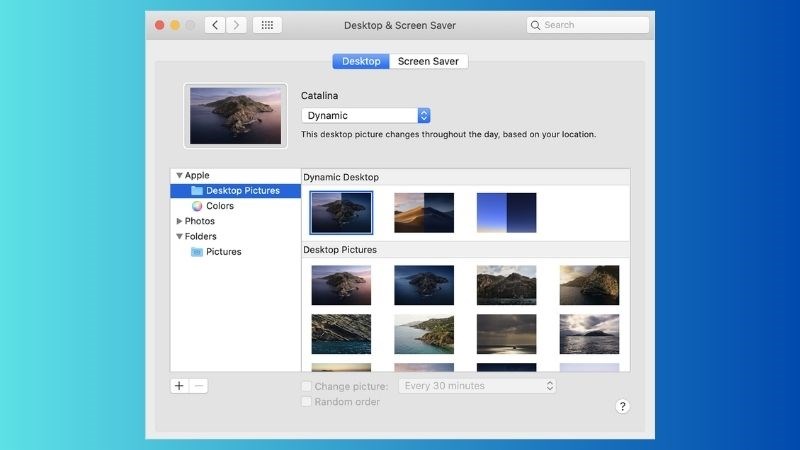Viewport: 800px width, 450px height.
Task: Select the aerial green coastline picture
Action: tap(424, 334)
